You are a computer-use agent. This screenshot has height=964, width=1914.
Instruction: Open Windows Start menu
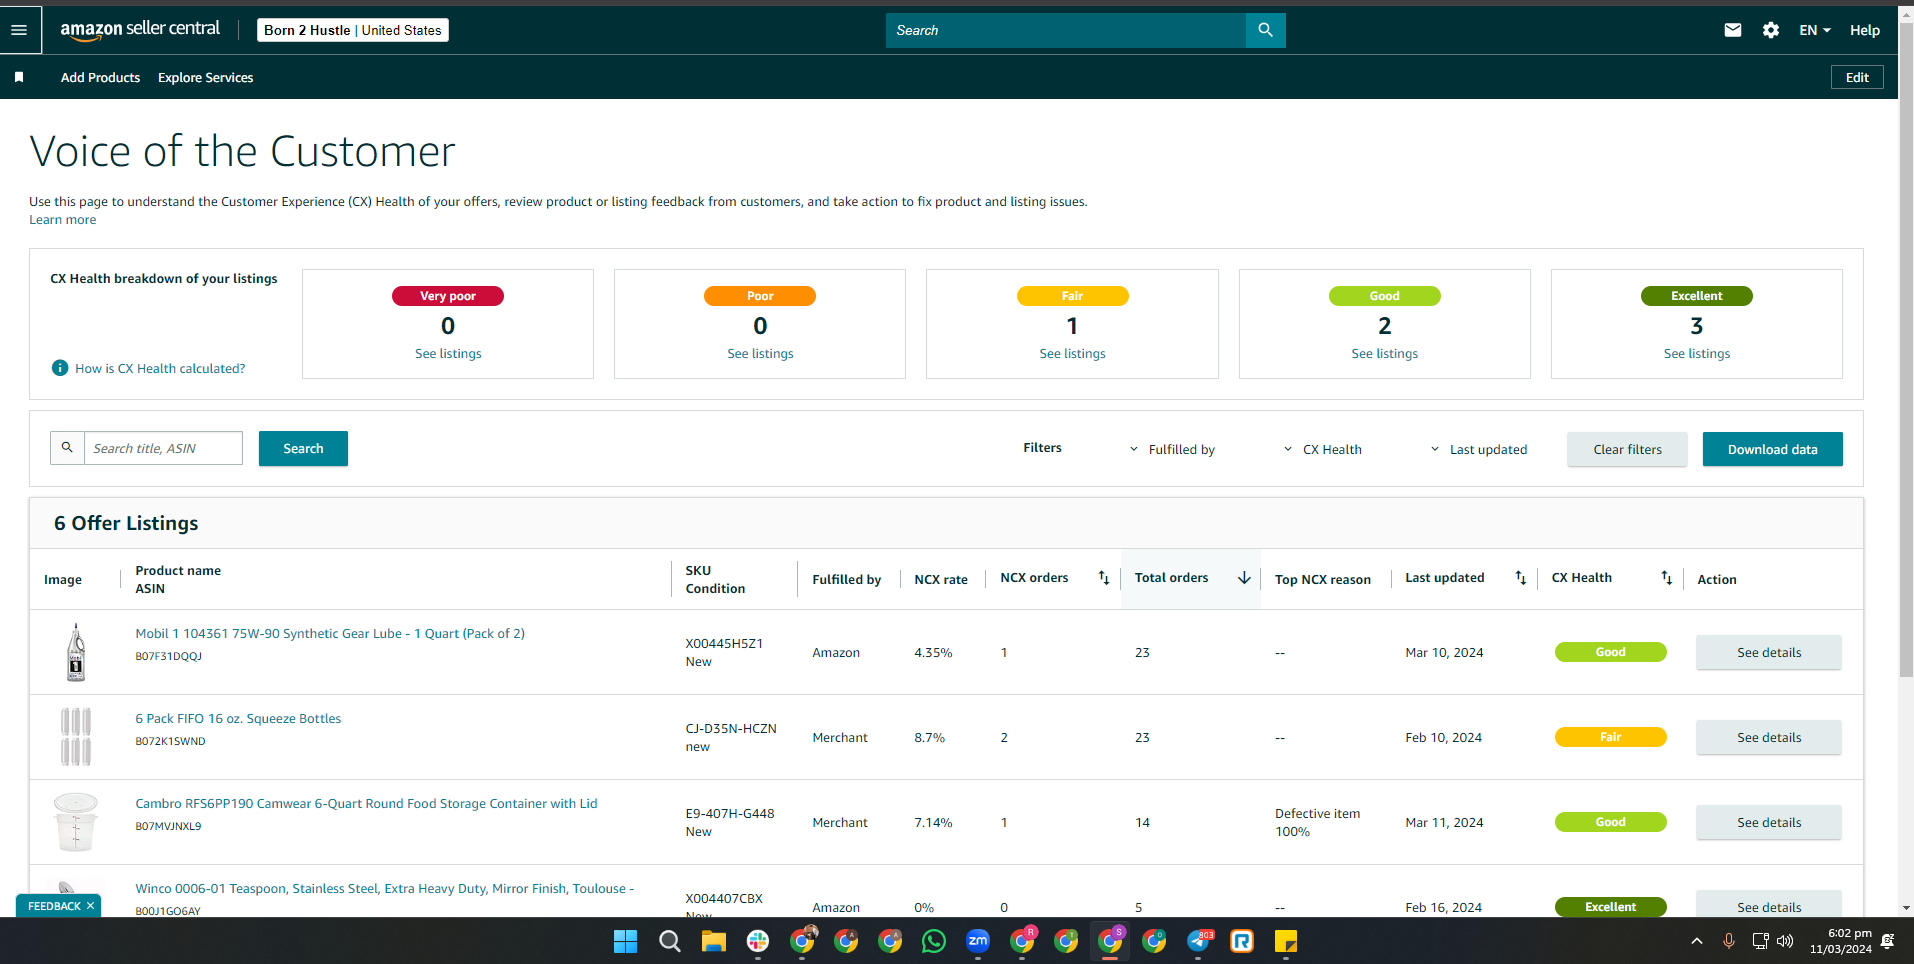[626, 941]
